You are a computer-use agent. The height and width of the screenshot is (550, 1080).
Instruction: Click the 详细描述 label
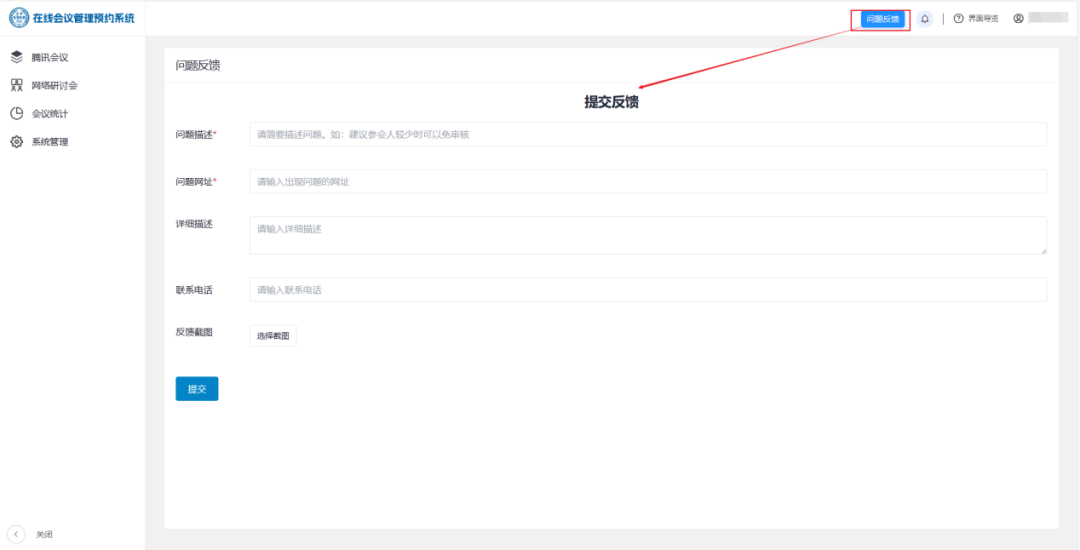click(194, 224)
